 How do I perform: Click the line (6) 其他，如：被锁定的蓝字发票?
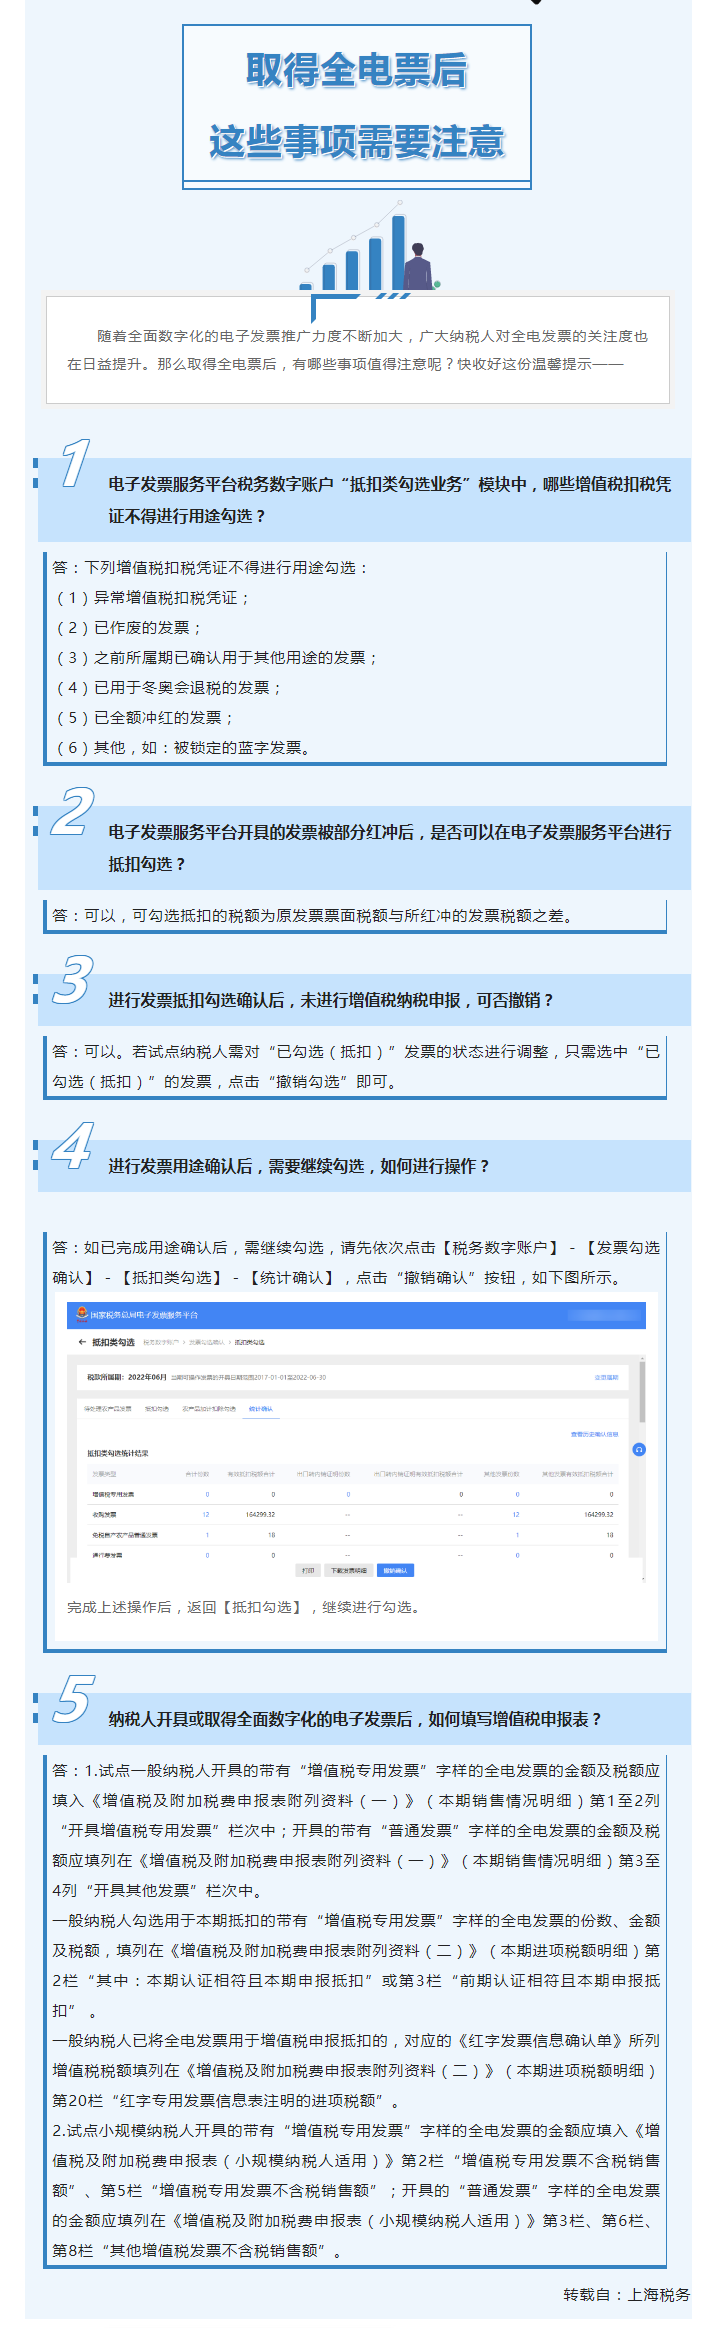(184, 748)
